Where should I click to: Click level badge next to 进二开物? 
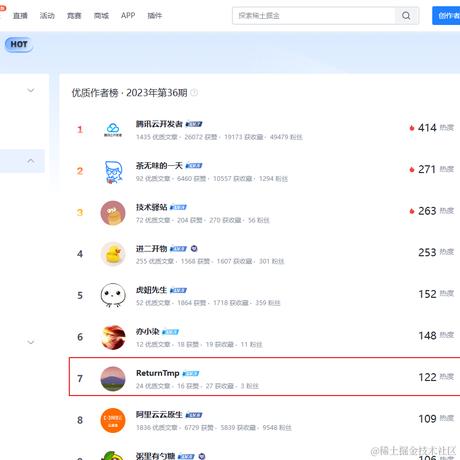point(178,249)
